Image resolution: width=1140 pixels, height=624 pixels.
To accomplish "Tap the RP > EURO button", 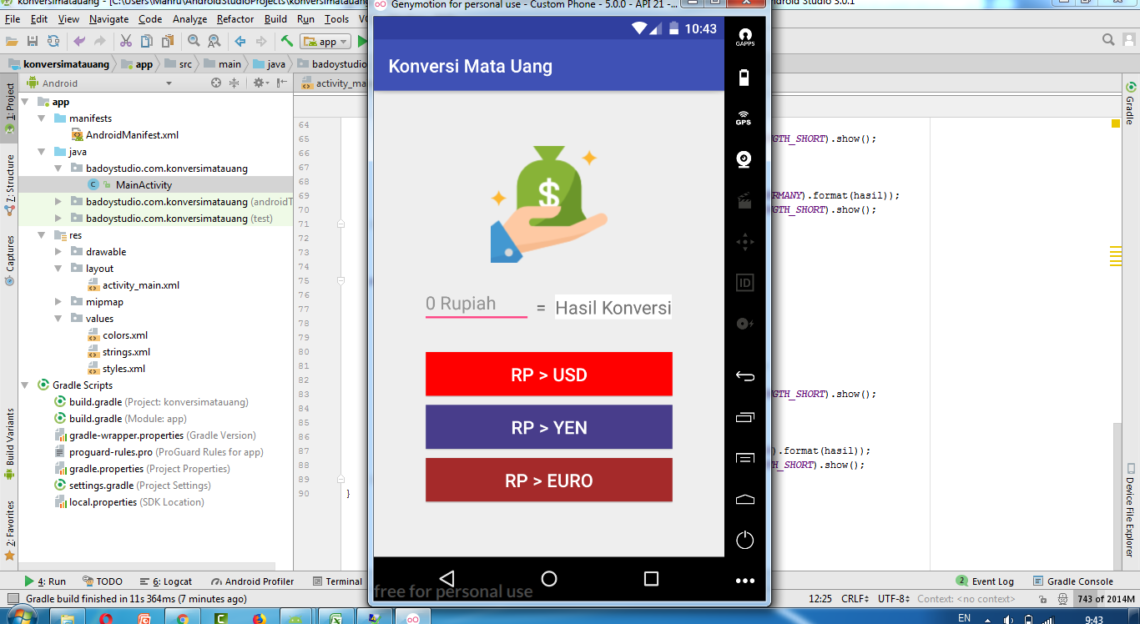I will tap(548, 481).
